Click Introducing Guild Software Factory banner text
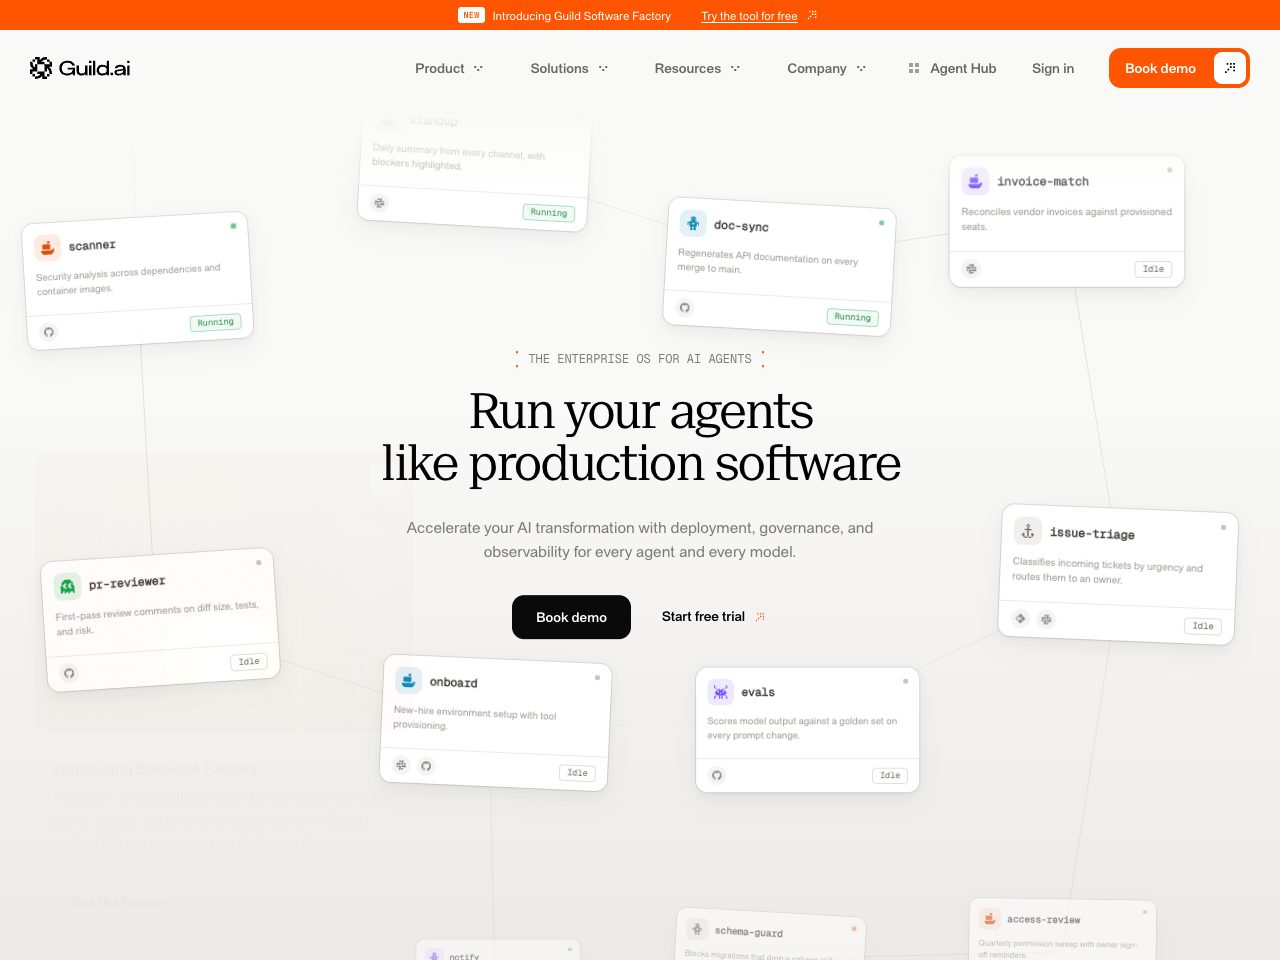 581,16
